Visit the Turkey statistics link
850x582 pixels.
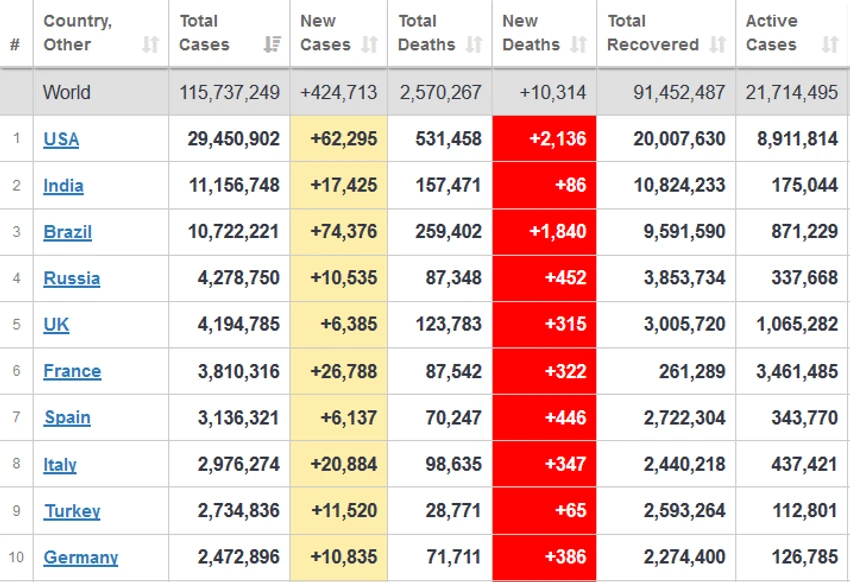click(72, 511)
